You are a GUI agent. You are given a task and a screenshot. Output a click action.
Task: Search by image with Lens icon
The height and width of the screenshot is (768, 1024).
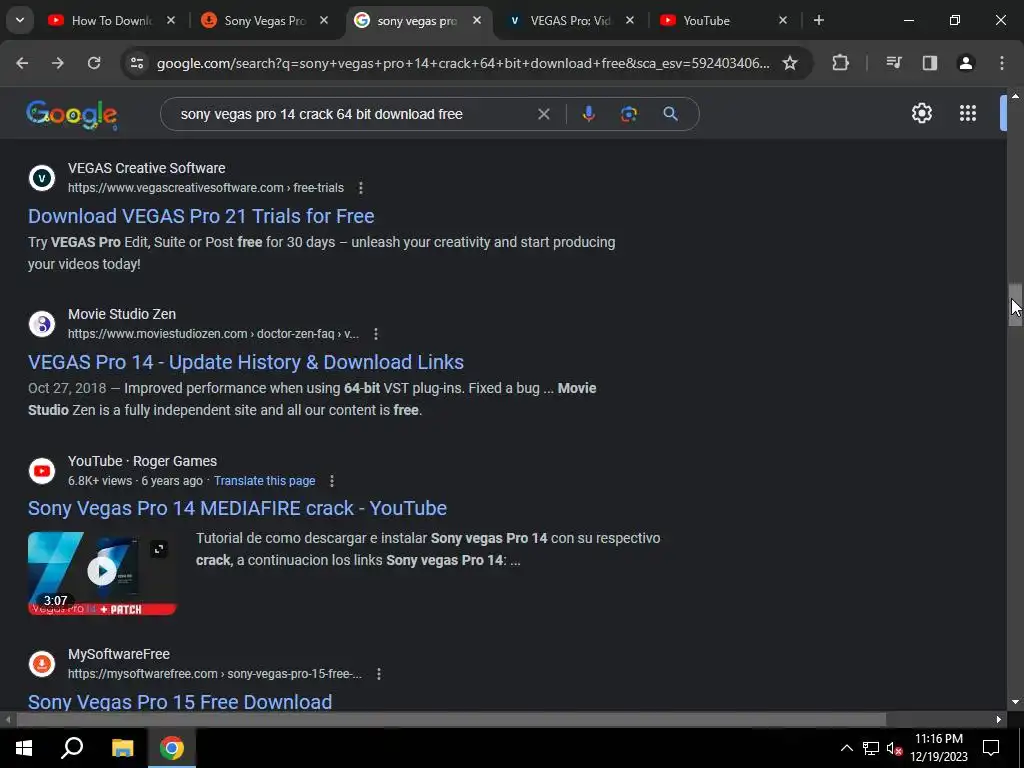coord(629,114)
